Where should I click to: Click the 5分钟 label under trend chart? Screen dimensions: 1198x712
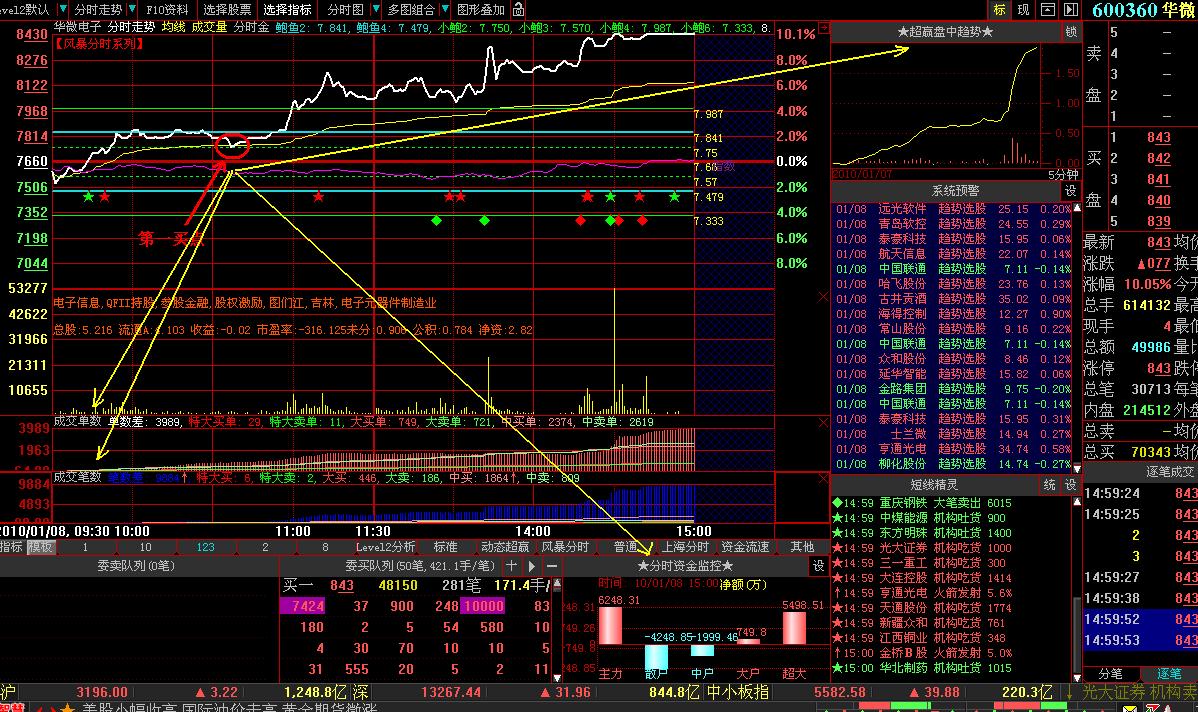(1063, 174)
